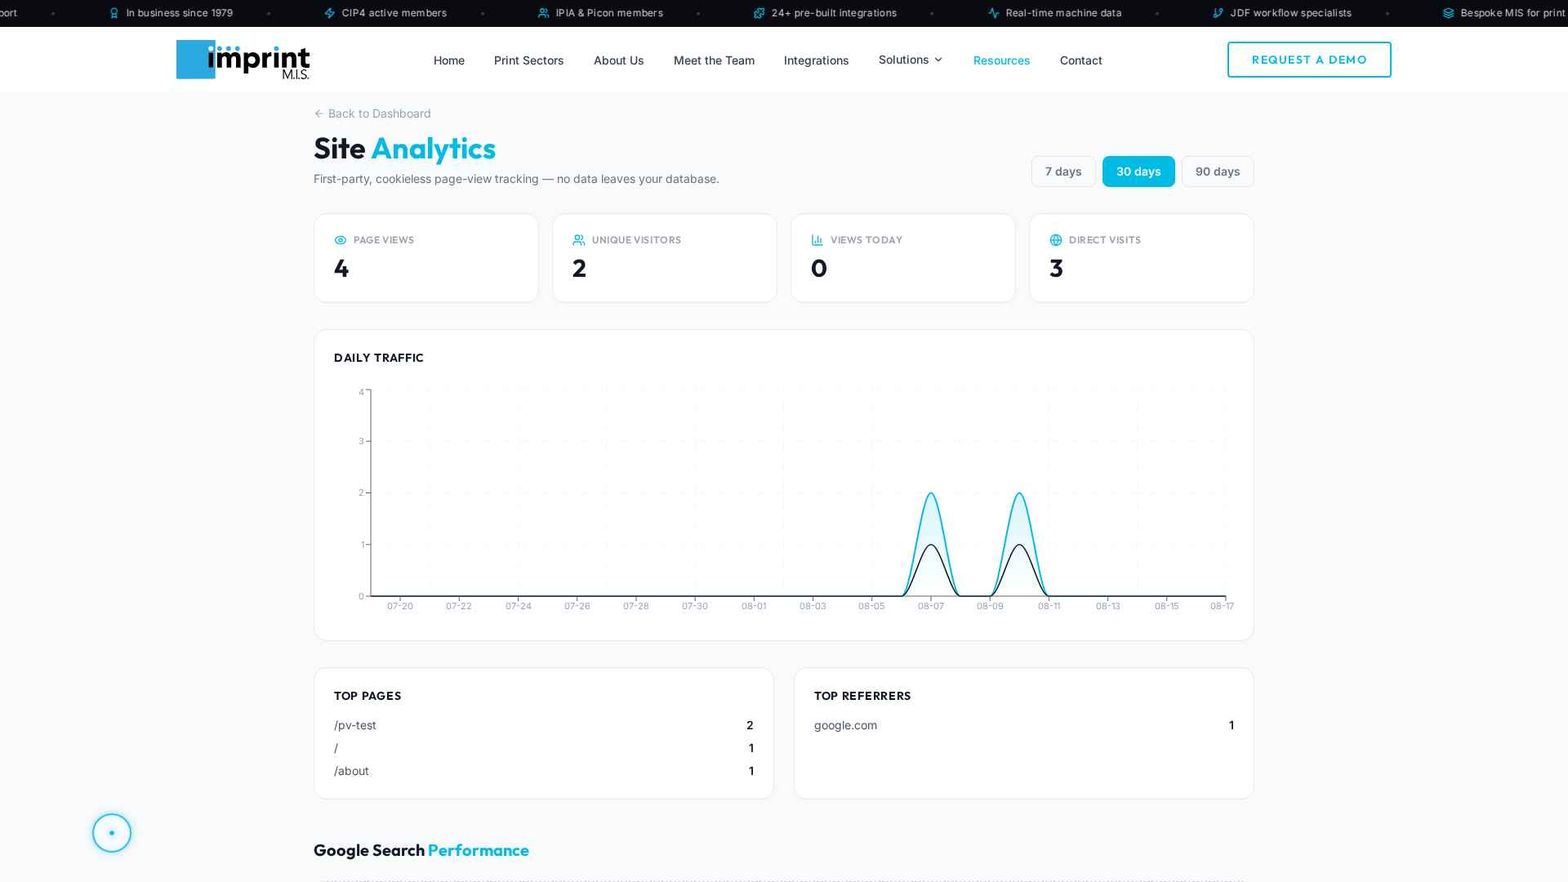This screenshot has width=1568, height=882.
Task: Click the people icon by IPIA & Picon members
Action: [543, 13]
